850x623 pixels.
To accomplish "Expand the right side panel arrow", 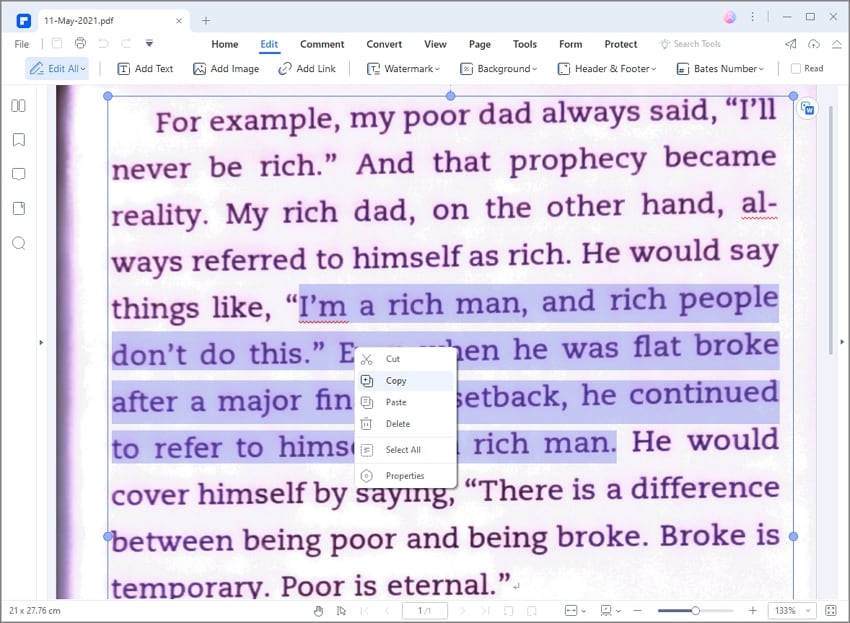I will click(842, 342).
